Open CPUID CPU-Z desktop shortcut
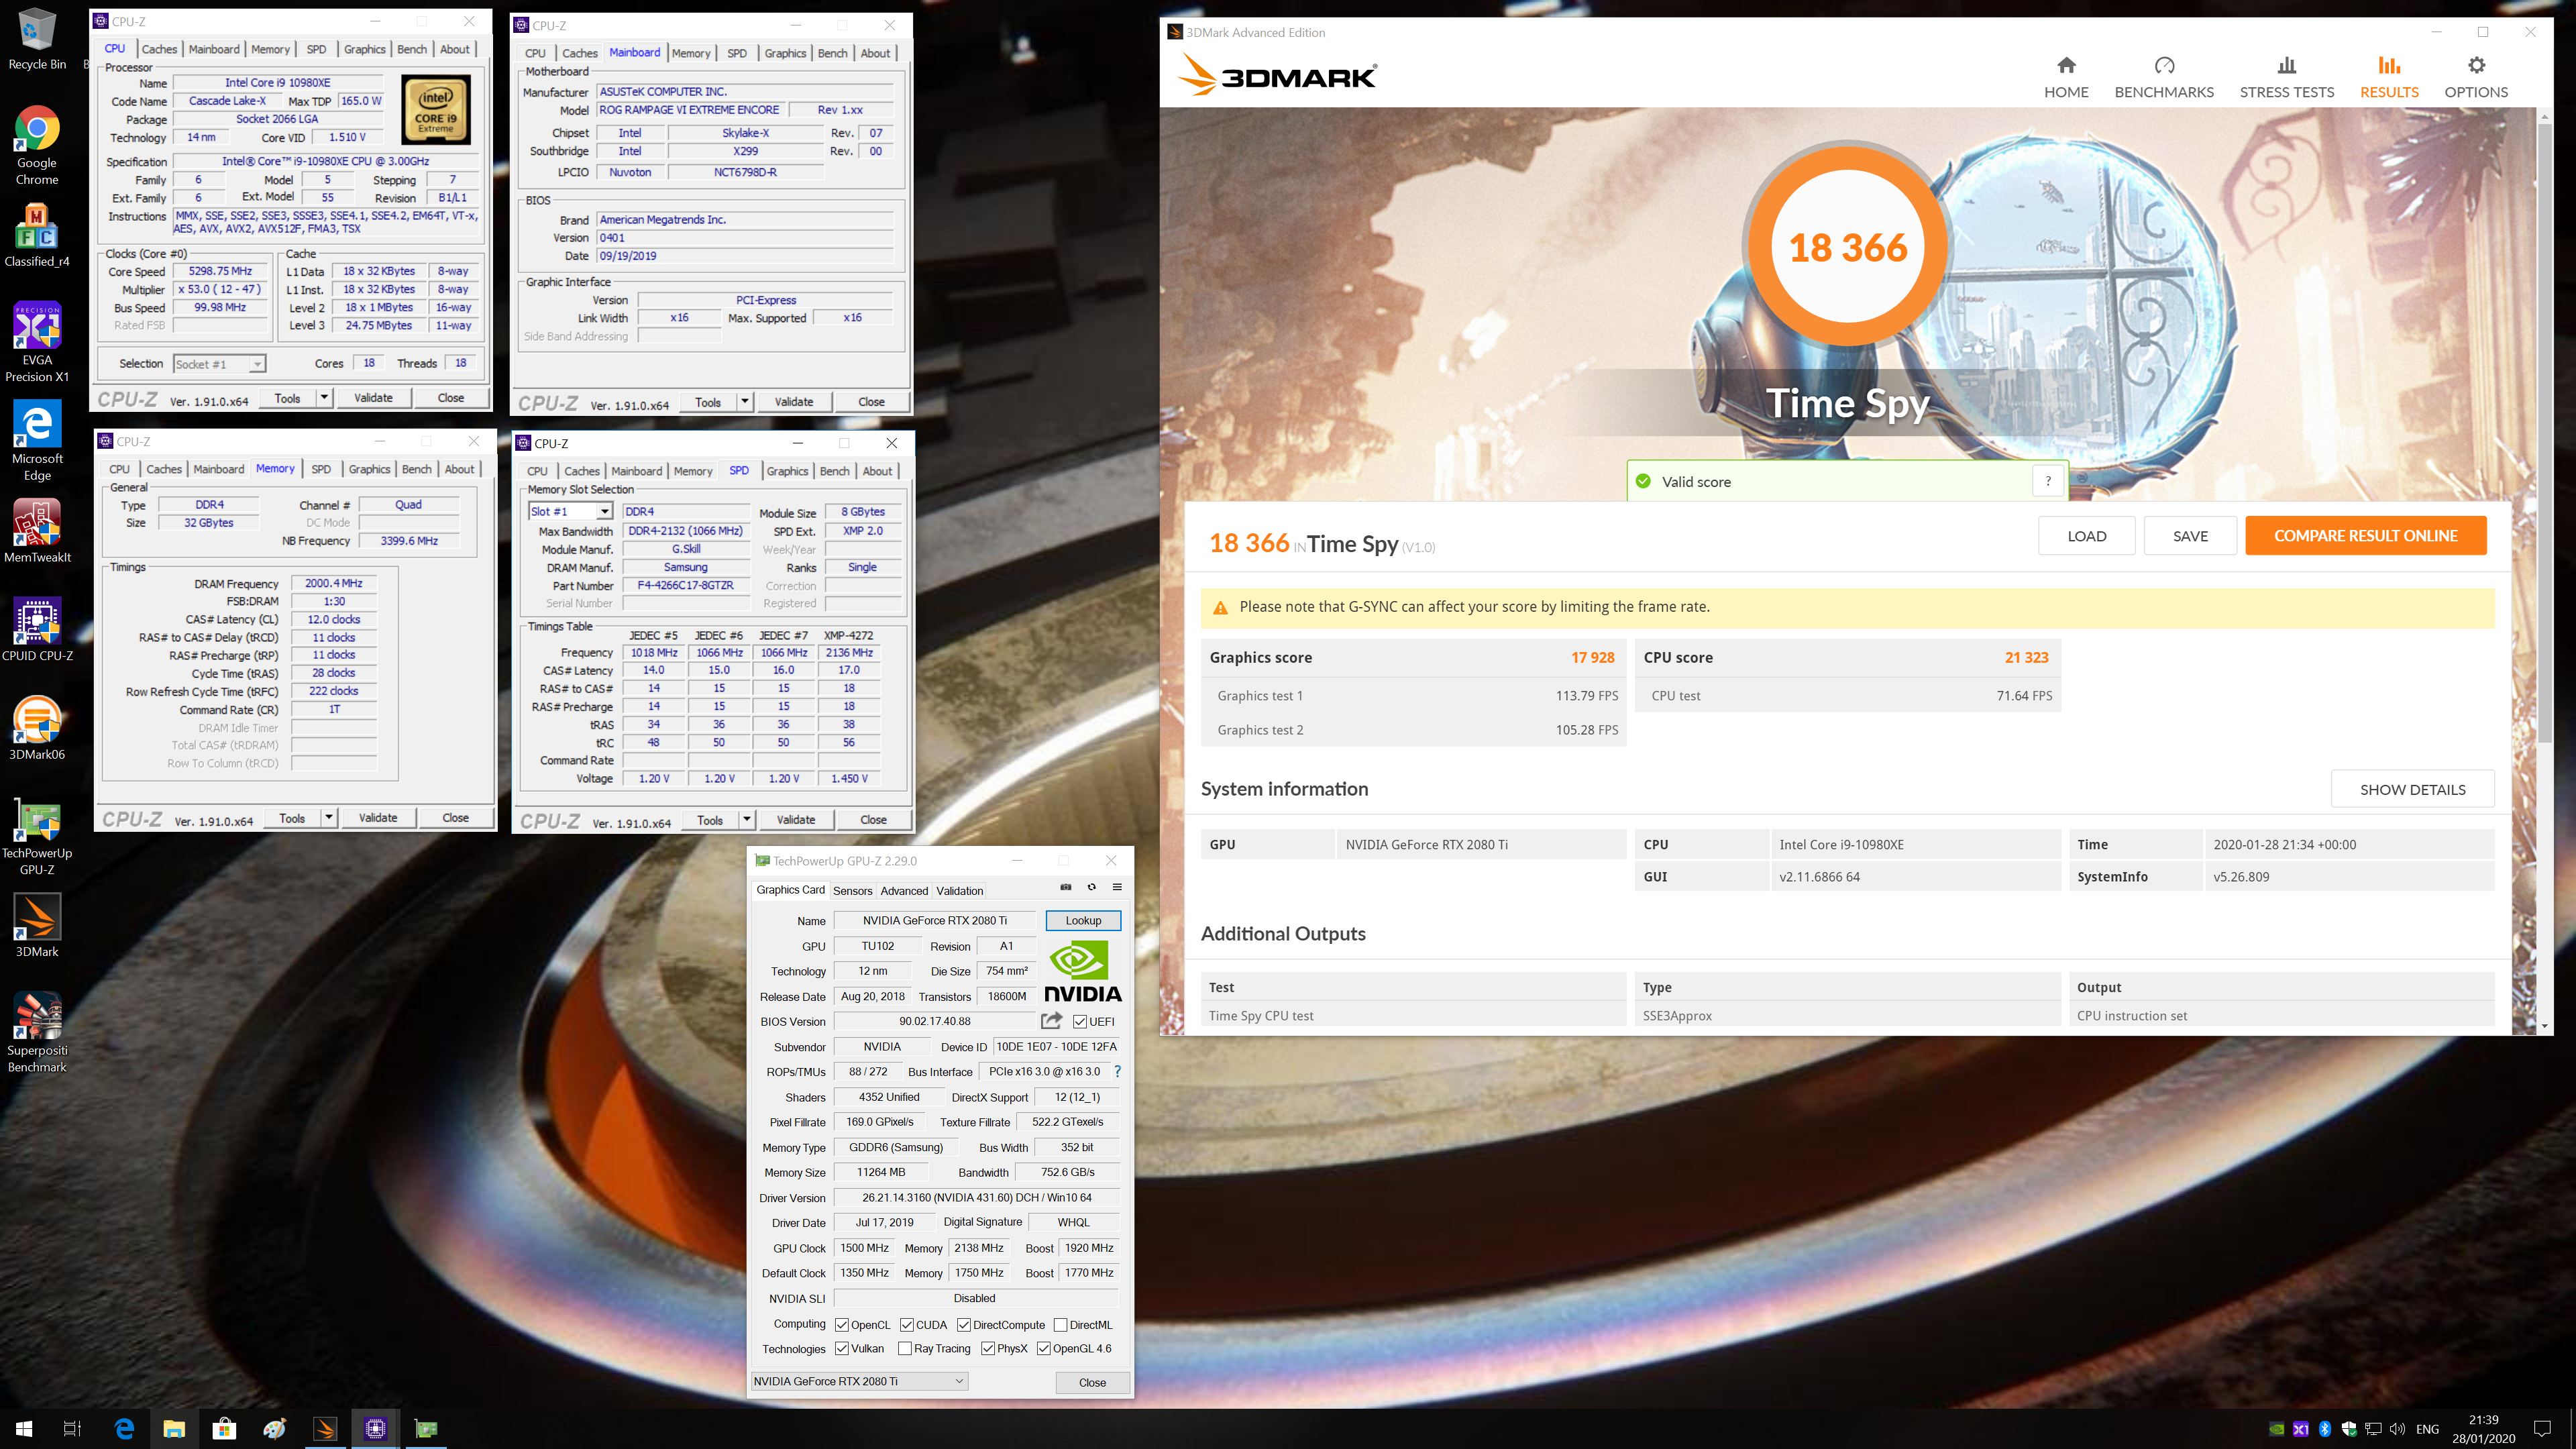The image size is (2576, 1449). point(37,630)
